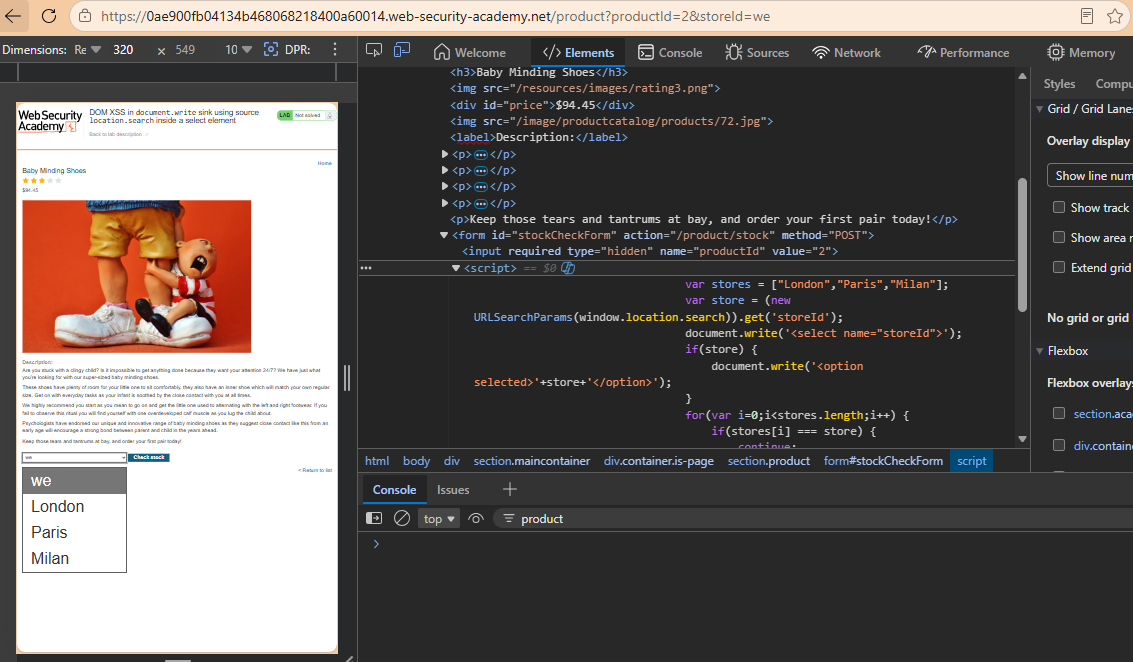Open the Memory tab
The width and height of the screenshot is (1133, 662).
click(x=1081, y=53)
